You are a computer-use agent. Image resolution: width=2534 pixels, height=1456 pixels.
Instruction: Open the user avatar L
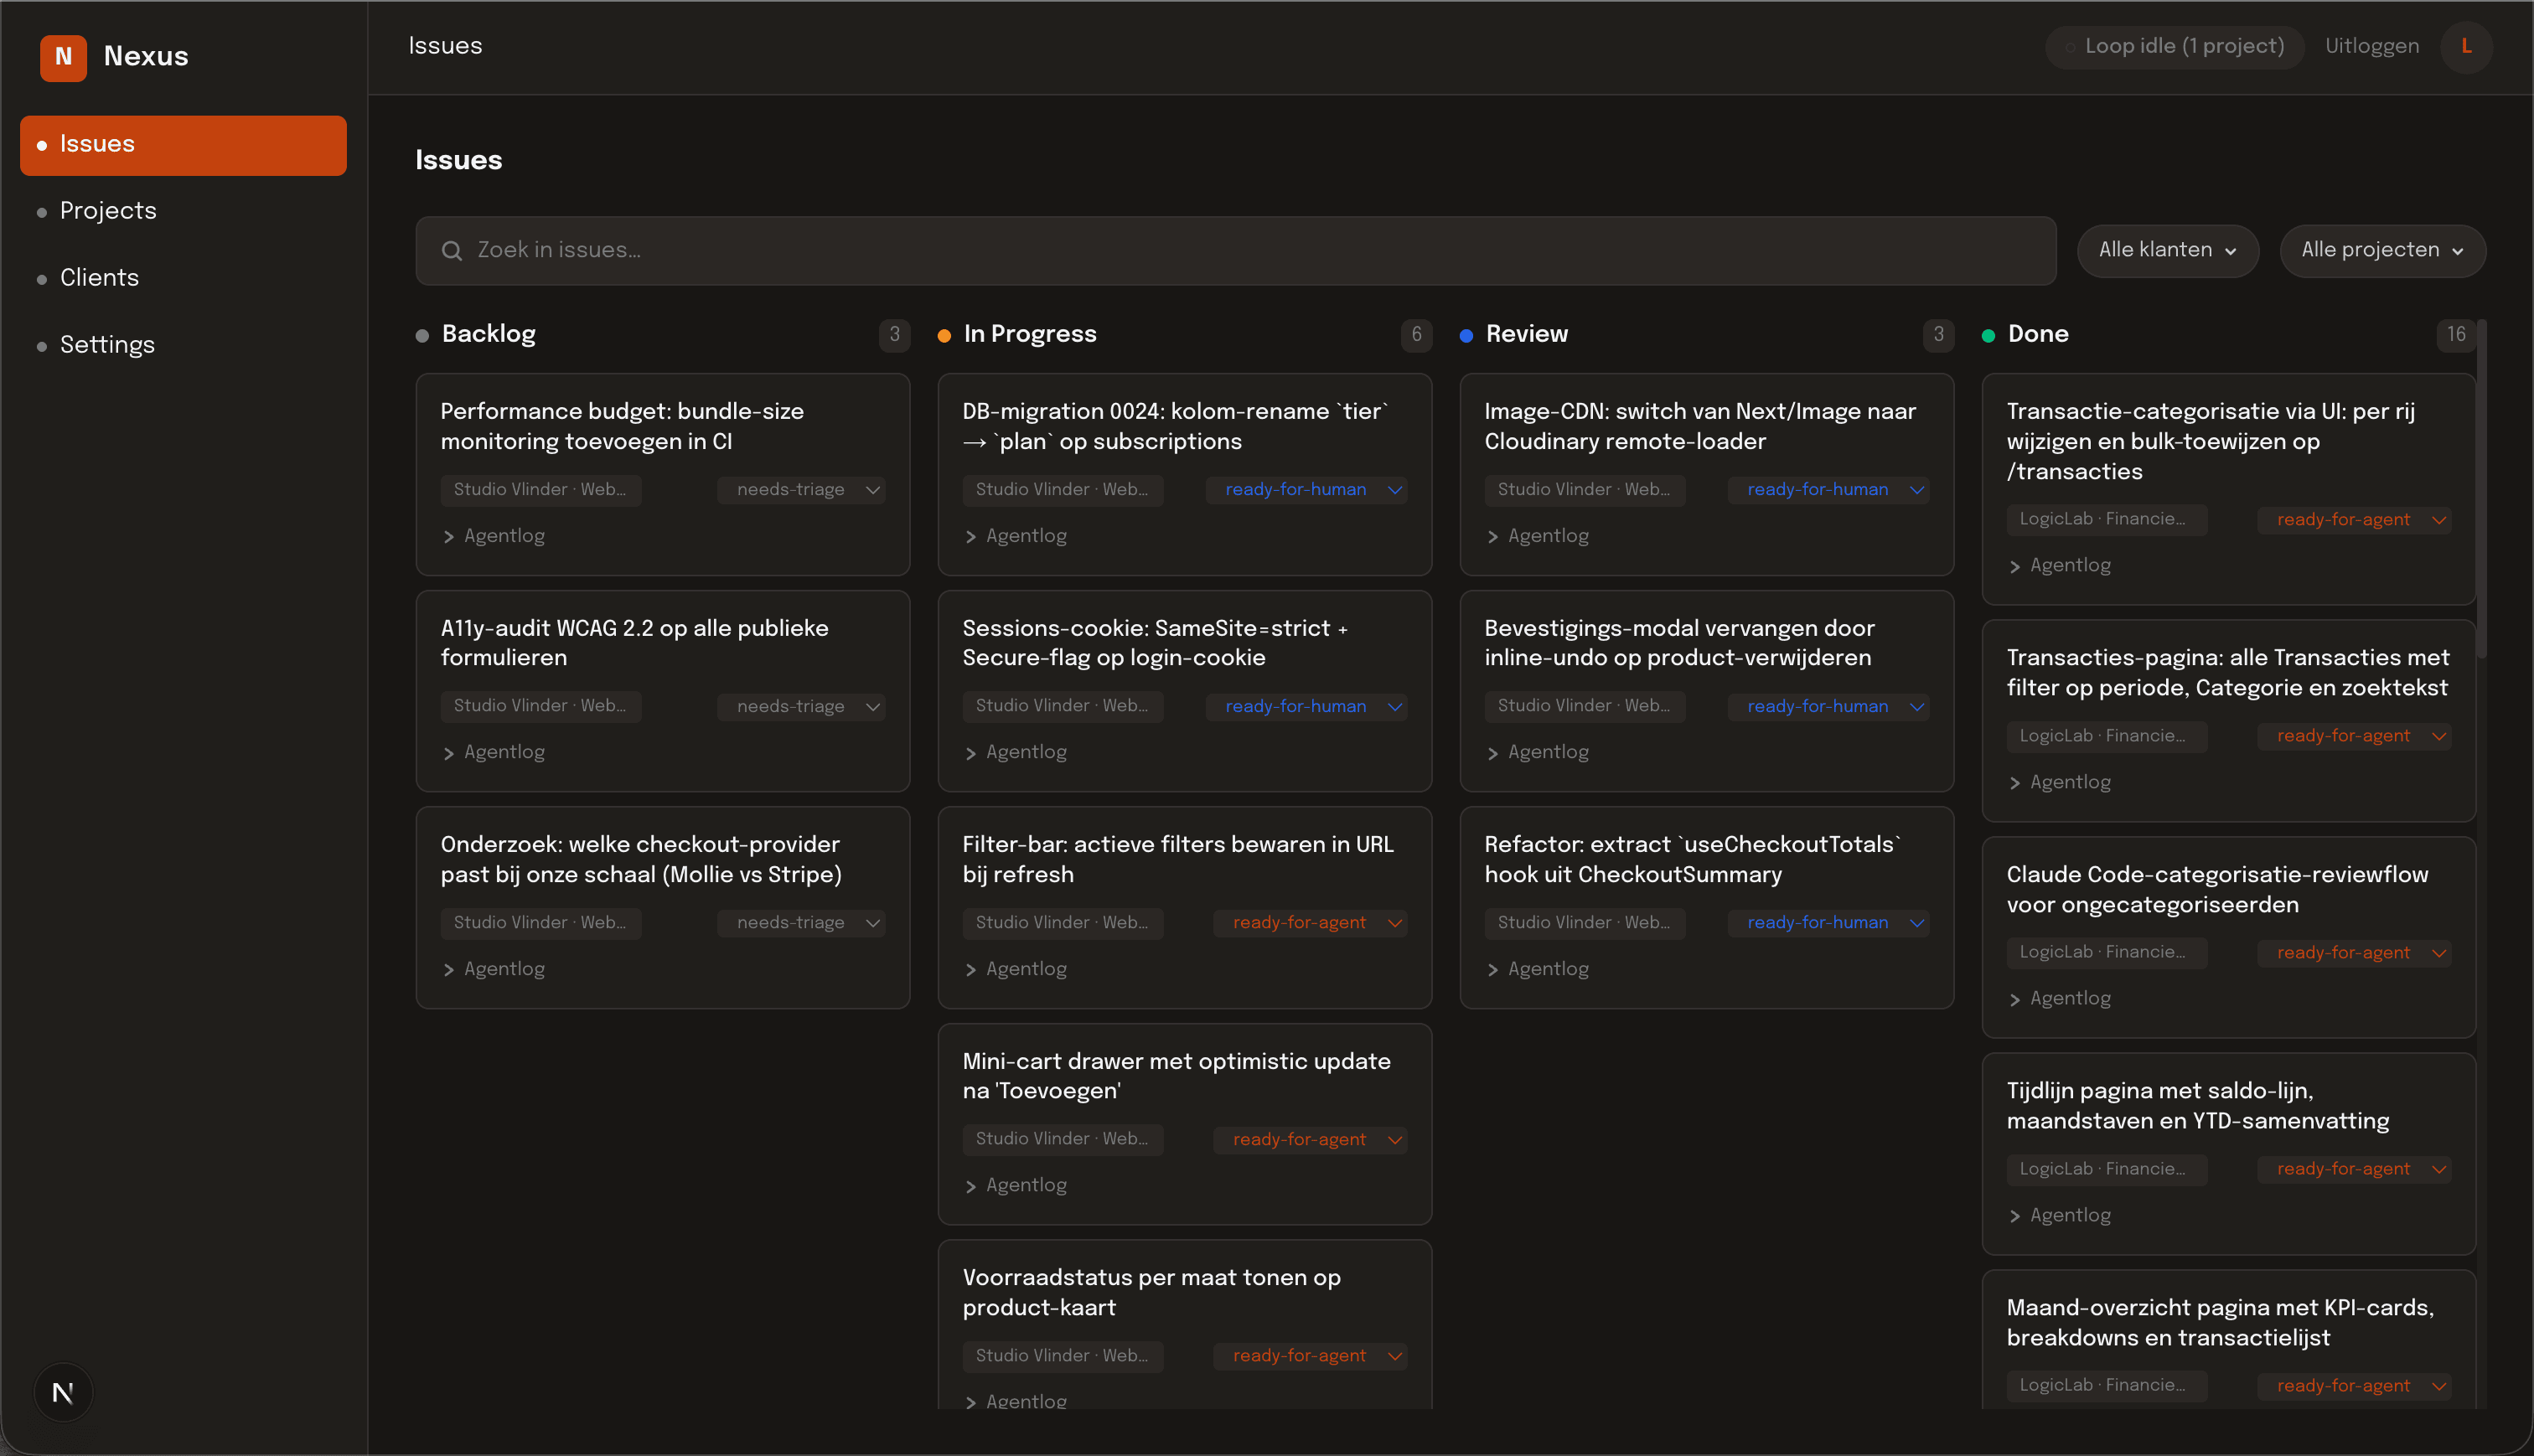tap(2466, 47)
